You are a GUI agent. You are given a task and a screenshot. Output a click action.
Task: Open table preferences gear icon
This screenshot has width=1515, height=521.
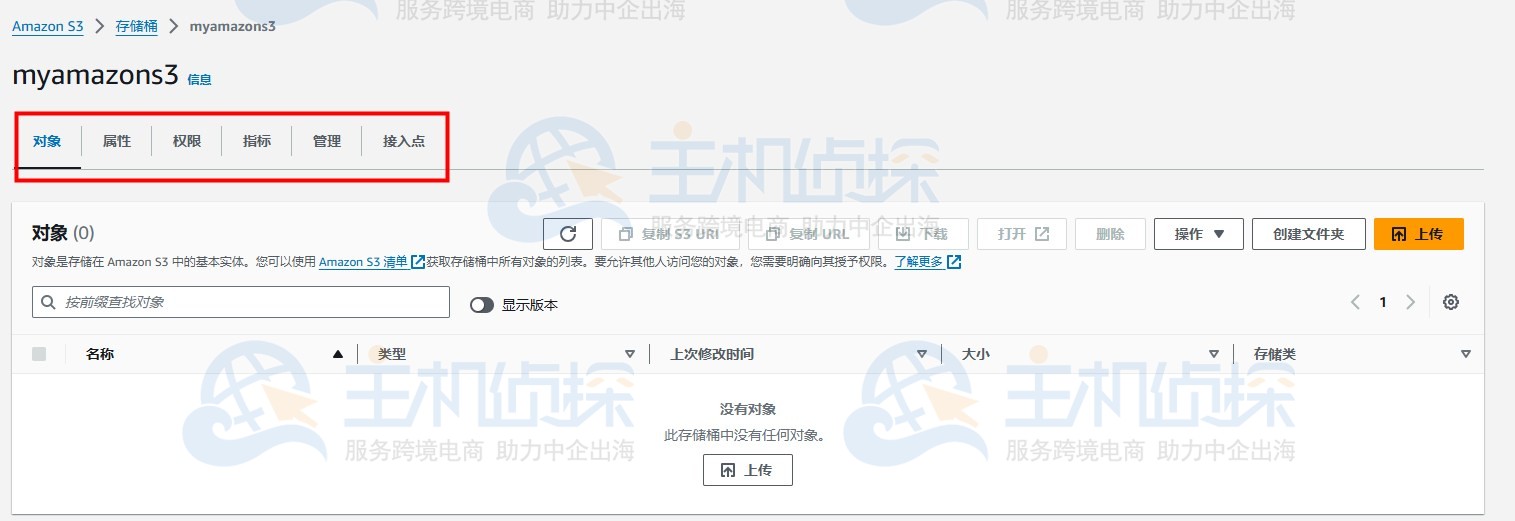click(1451, 302)
